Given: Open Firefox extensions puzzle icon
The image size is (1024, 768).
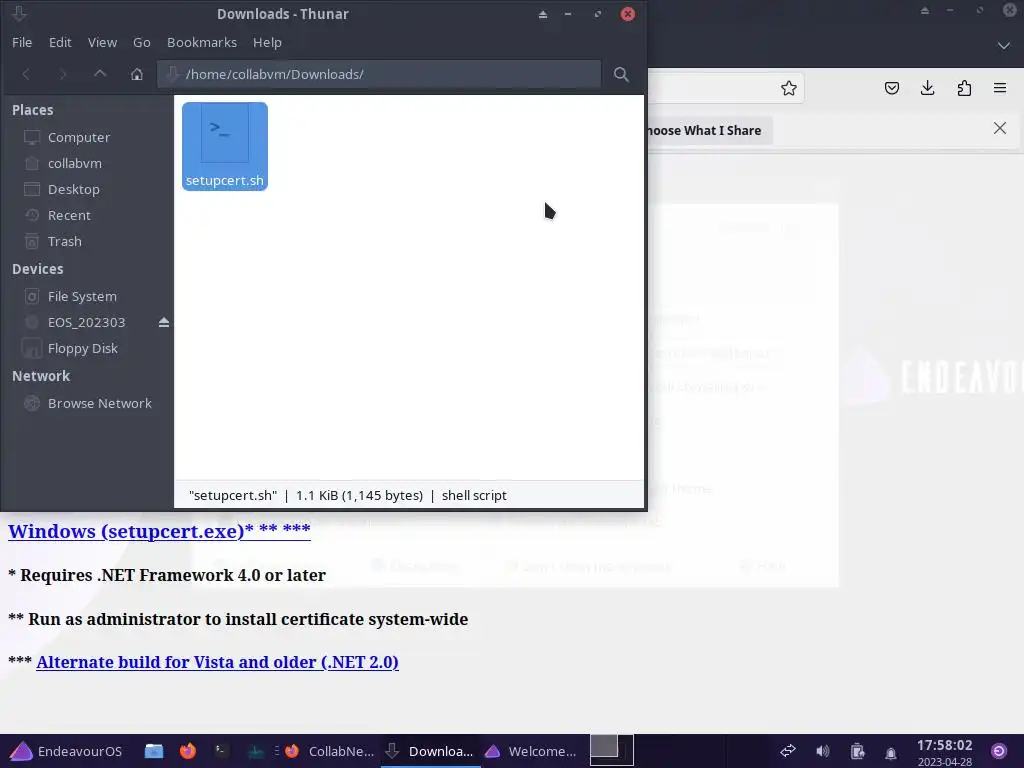Looking at the screenshot, I should [964, 88].
